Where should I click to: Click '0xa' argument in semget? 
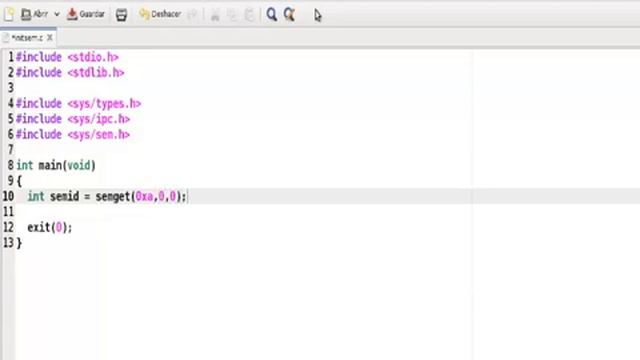(x=144, y=197)
